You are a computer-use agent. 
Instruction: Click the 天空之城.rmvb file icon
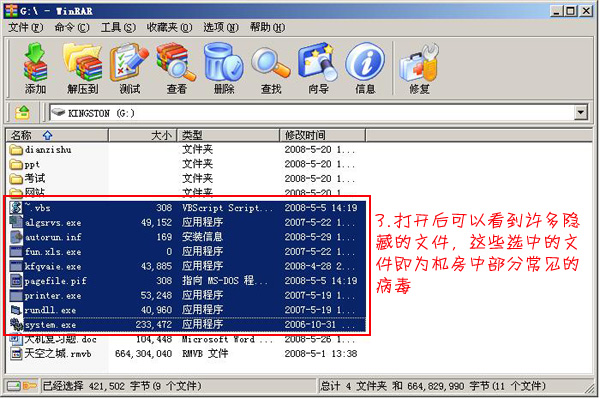[16, 354]
